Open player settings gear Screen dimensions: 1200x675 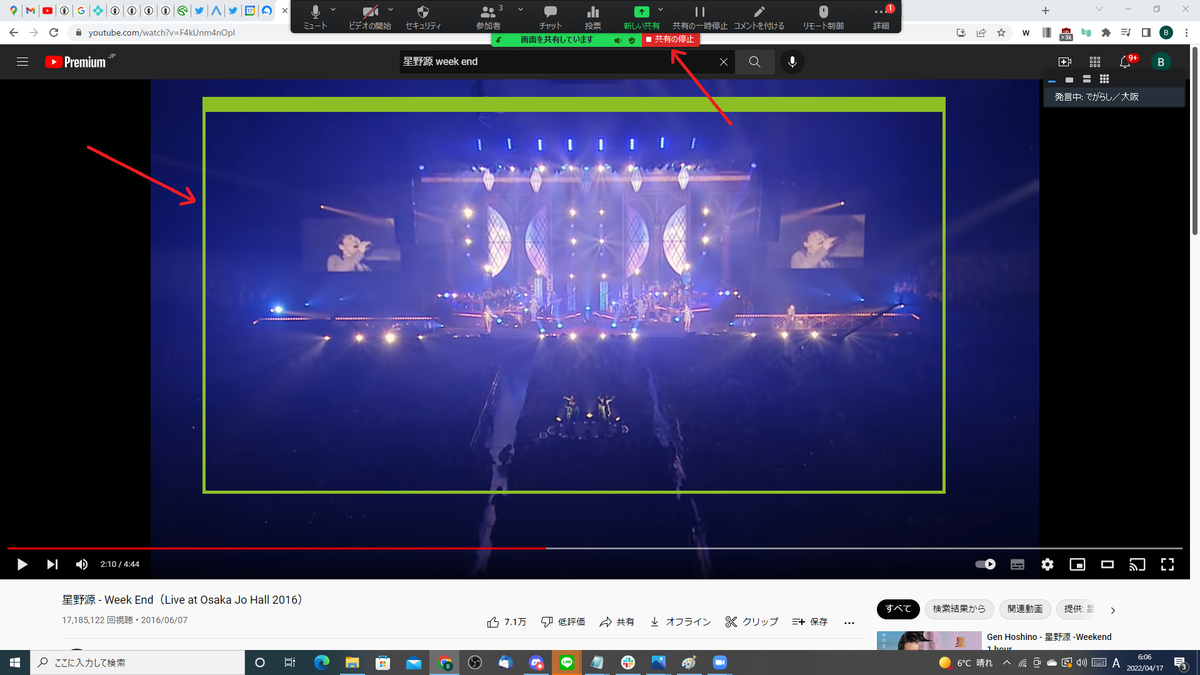(1047, 564)
